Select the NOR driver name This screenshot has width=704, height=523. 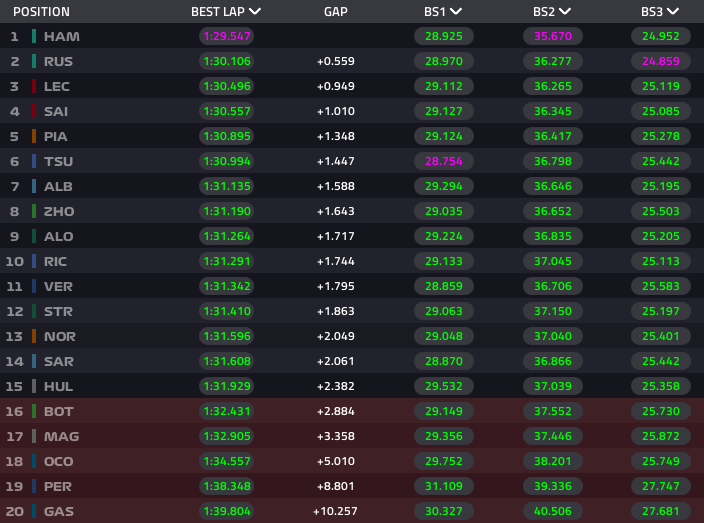tap(60, 336)
